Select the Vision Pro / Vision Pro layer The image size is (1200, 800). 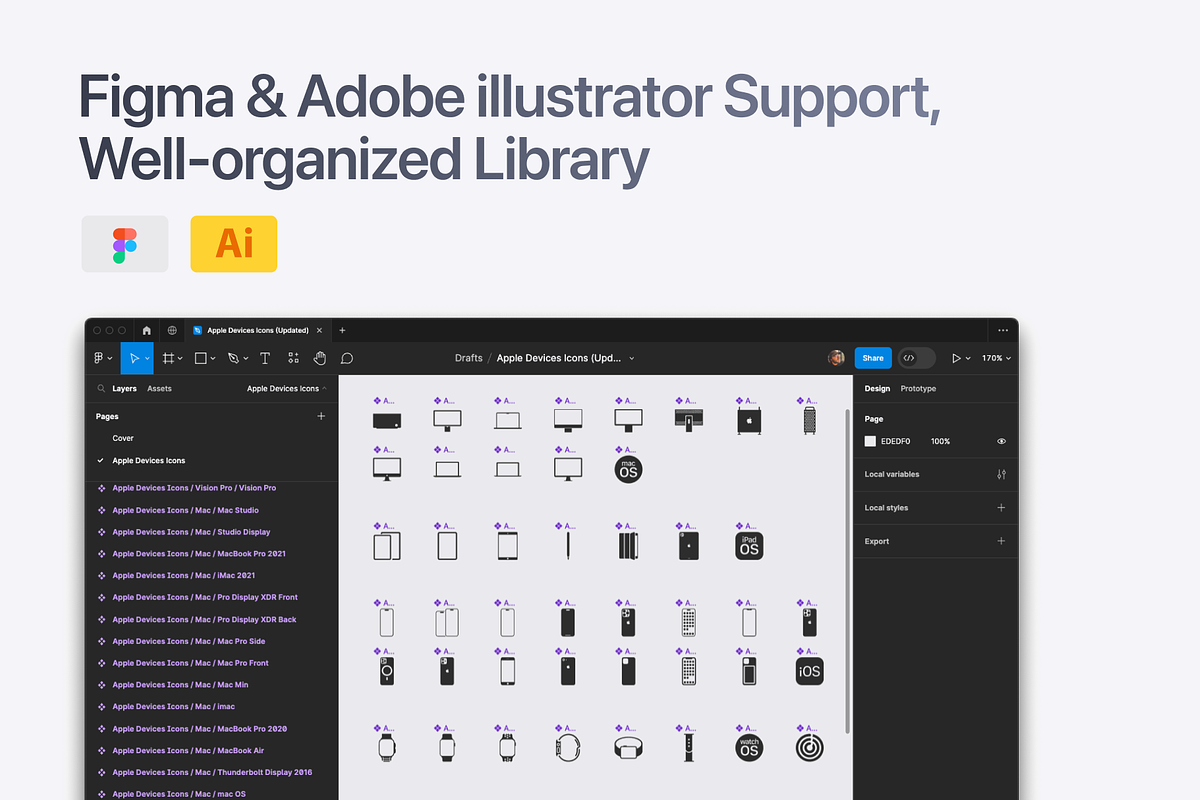click(194, 488)
